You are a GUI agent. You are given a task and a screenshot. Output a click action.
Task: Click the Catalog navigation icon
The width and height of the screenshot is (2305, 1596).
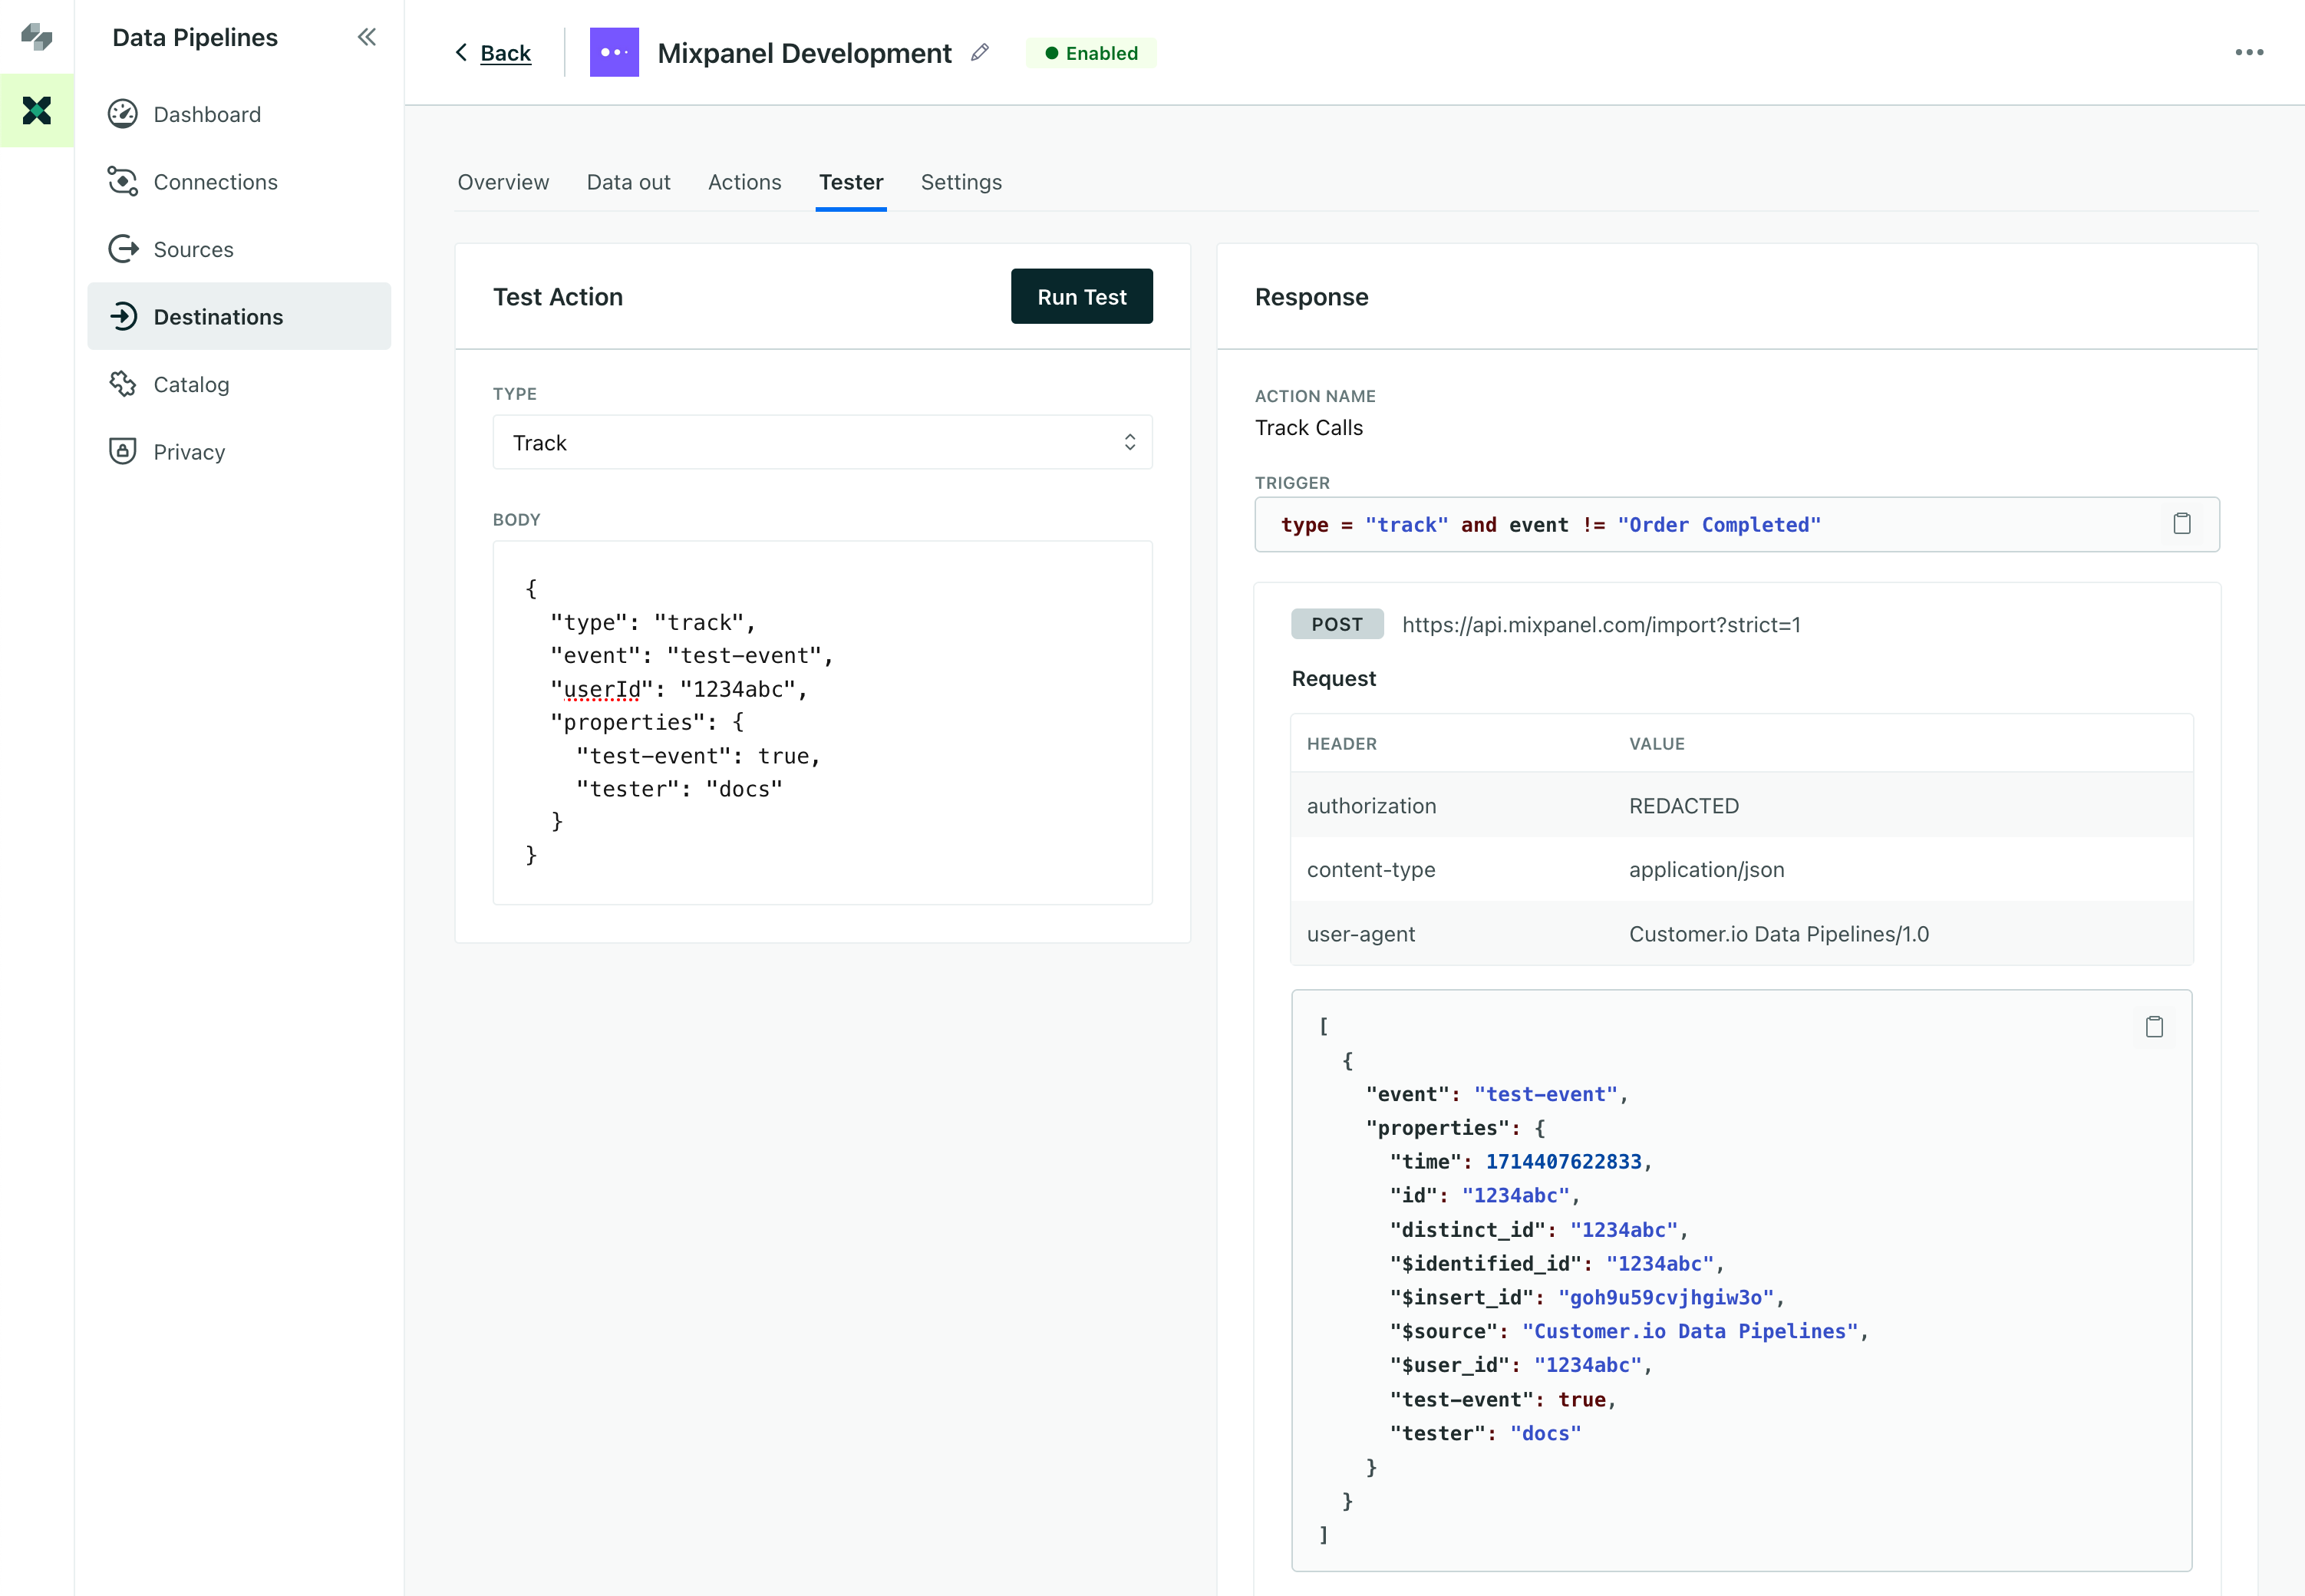click(123, 384)
